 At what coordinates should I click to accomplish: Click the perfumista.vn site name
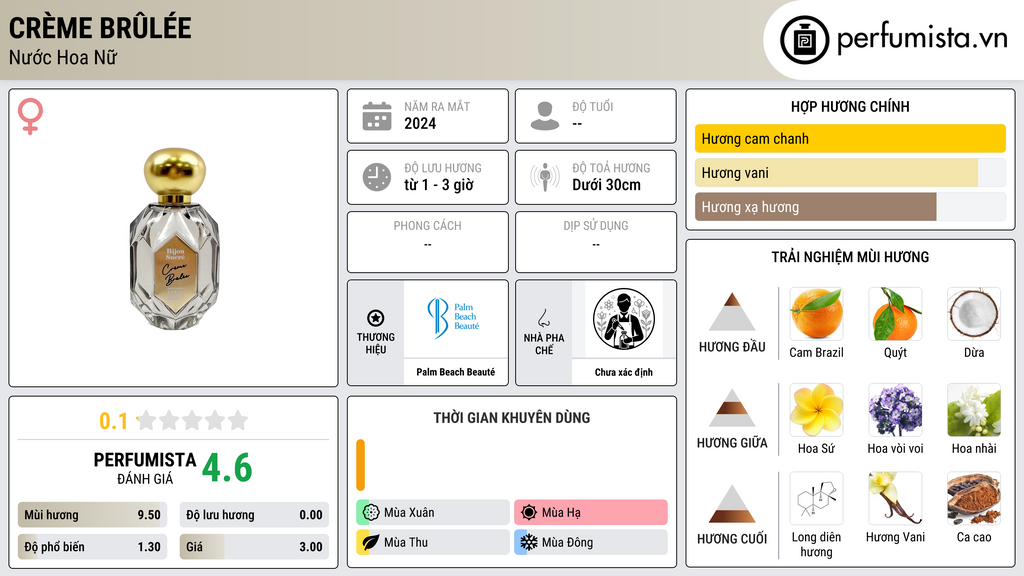922,39
